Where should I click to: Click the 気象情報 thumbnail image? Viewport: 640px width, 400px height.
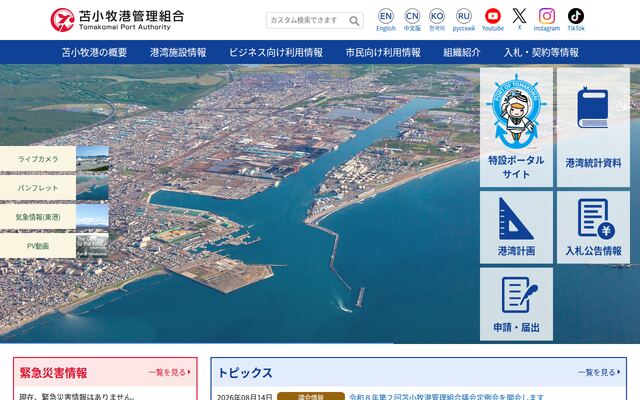pyautogui.click(x=93, y=217)
